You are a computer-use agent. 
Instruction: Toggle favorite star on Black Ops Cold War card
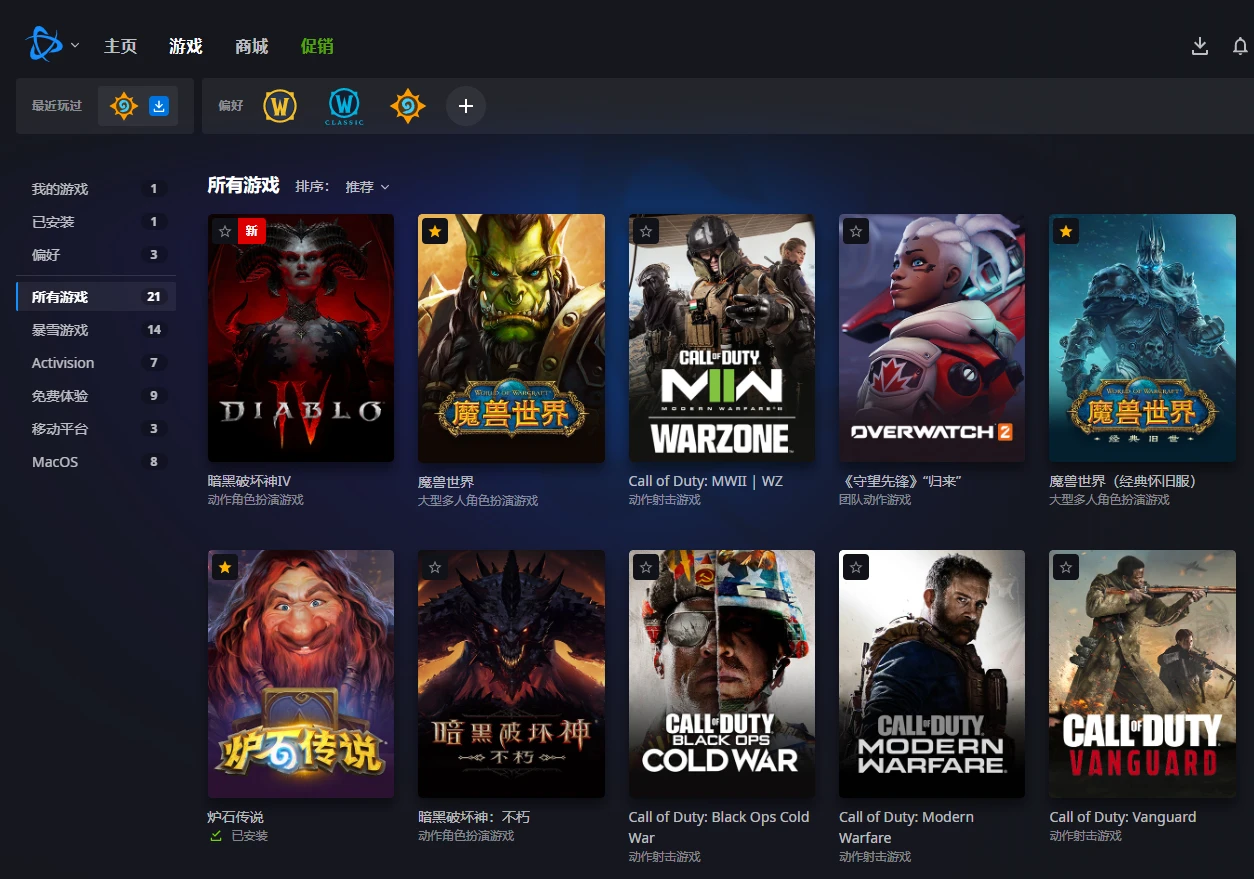(x=646, y=567)
